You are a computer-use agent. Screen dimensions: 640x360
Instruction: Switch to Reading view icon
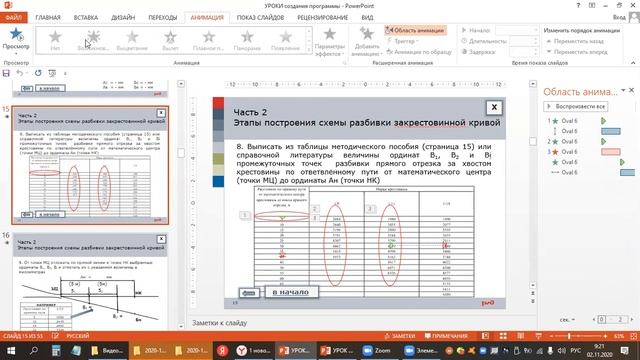pyautogui.click(x=521, y=336)
